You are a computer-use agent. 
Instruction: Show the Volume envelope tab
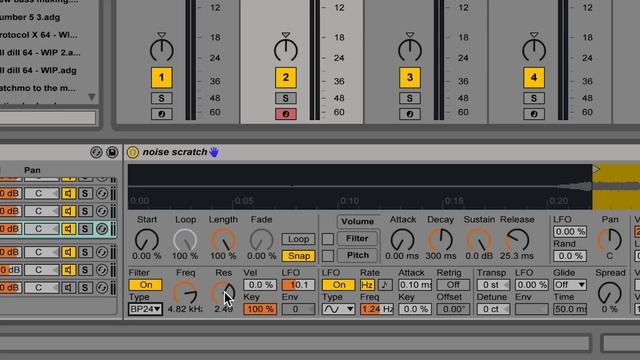(x=358, y=222)
